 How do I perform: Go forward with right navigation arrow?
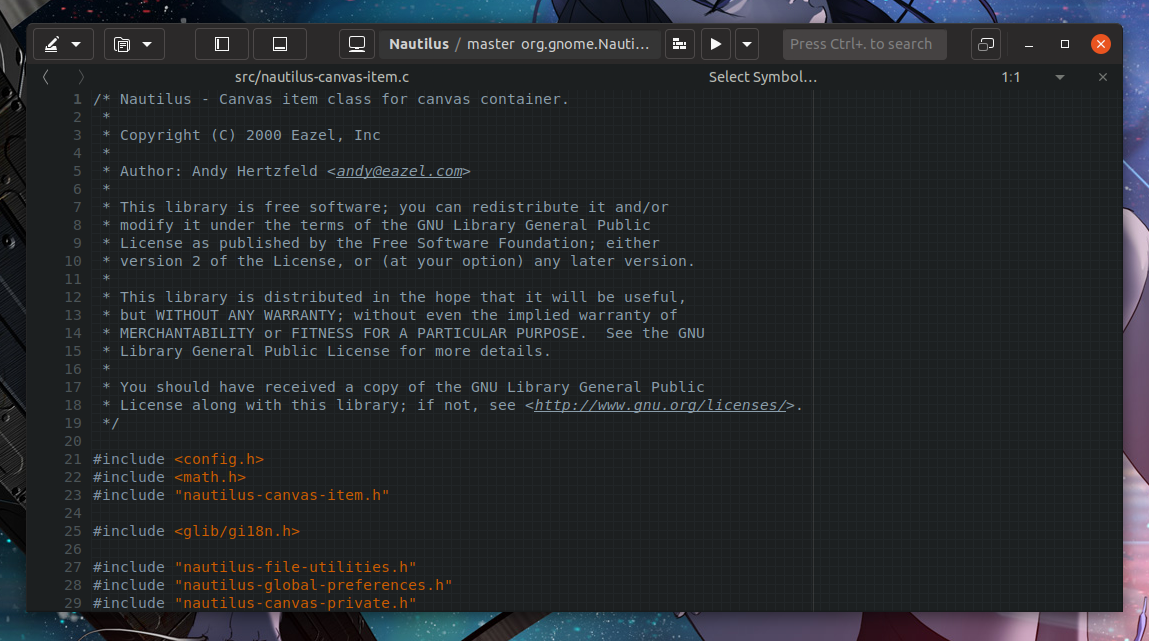pos(81,77)
